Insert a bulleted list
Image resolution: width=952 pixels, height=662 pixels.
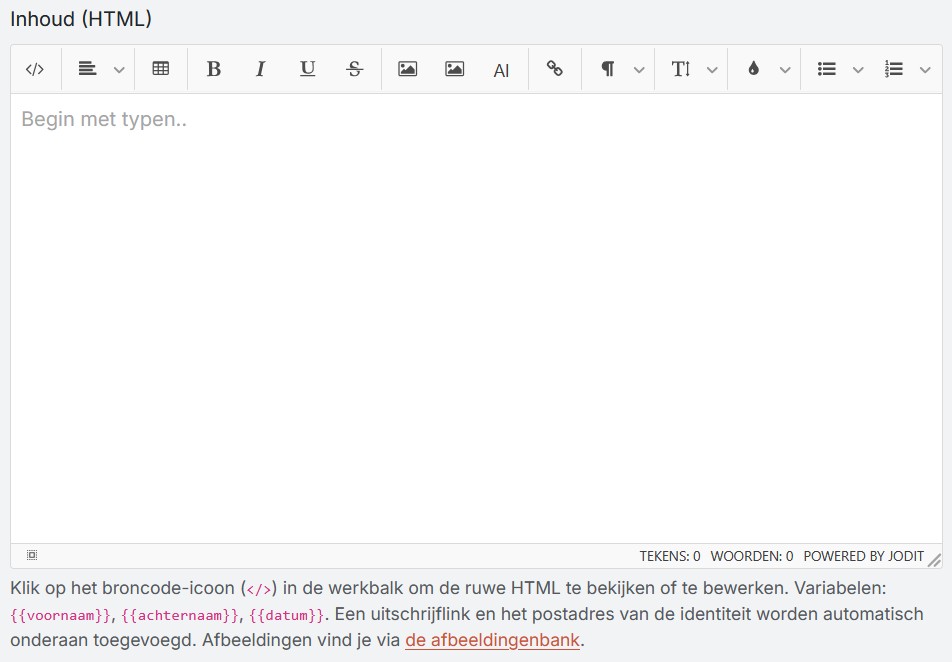point(826,69)
